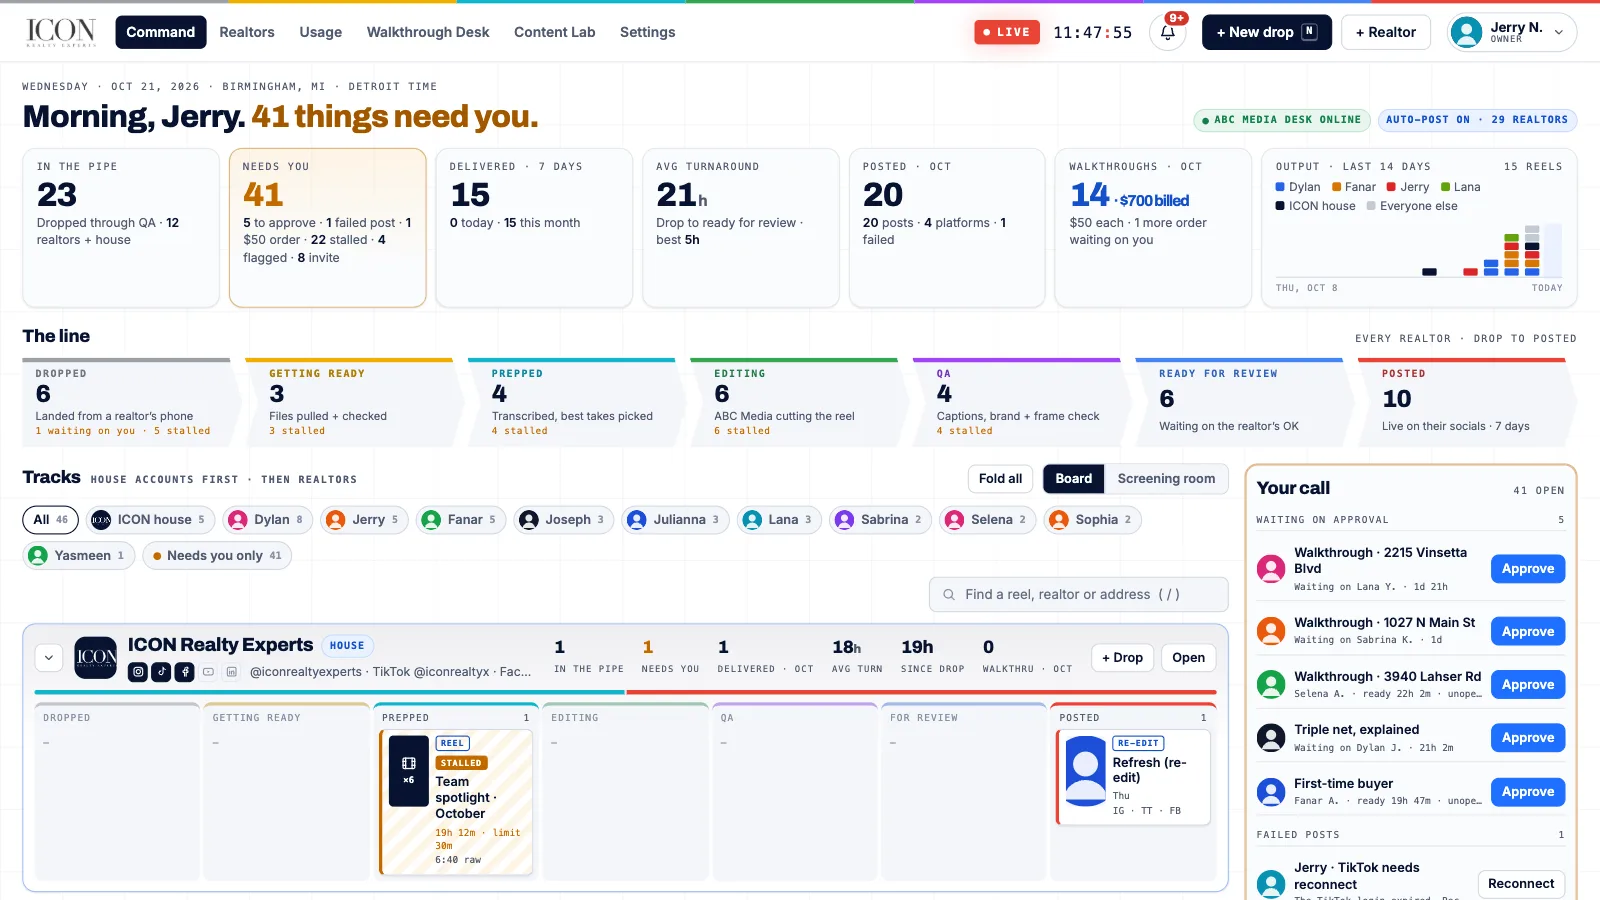Click the search magnifier icon
The width and height of the screenshot is (1600, 900).
(x=949, y=594)
